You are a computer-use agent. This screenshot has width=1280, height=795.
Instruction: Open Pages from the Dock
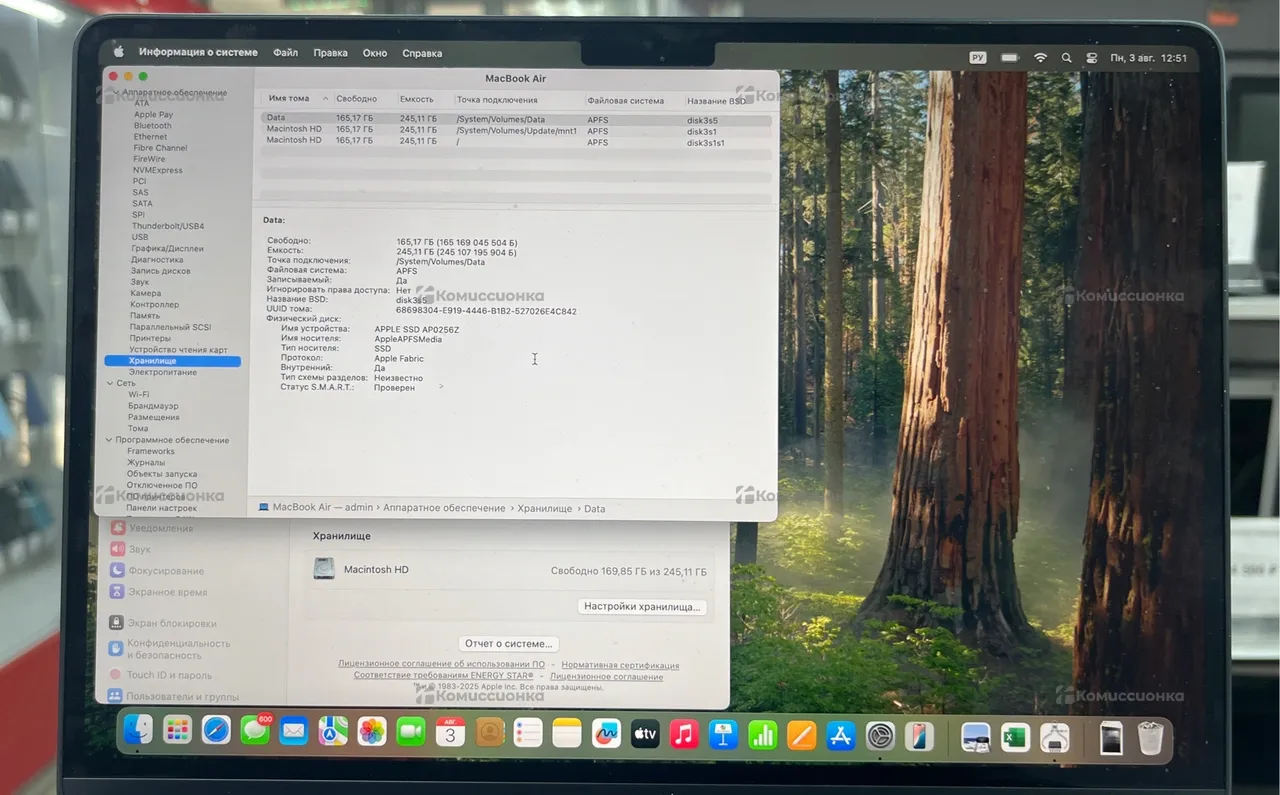[802, 736]
